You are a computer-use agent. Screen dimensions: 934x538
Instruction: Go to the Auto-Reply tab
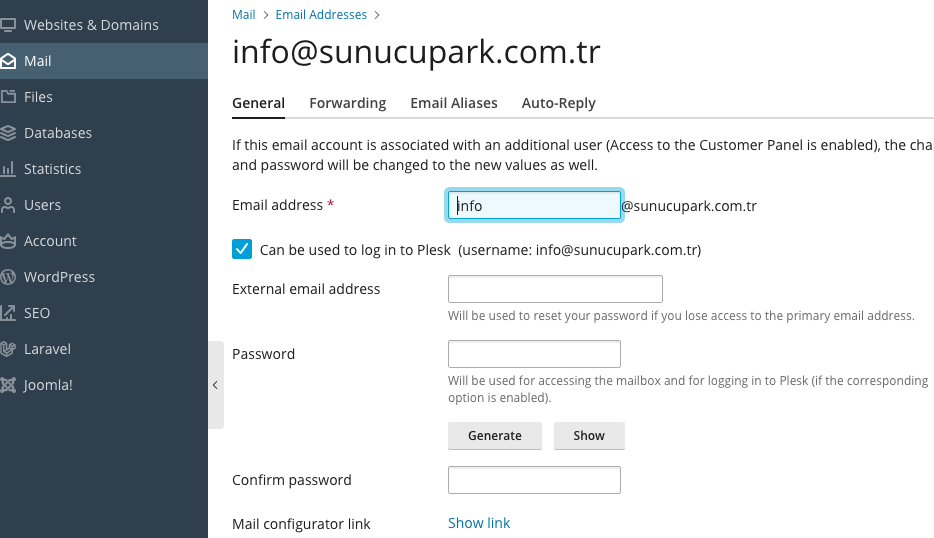click(x=558, y=103)
